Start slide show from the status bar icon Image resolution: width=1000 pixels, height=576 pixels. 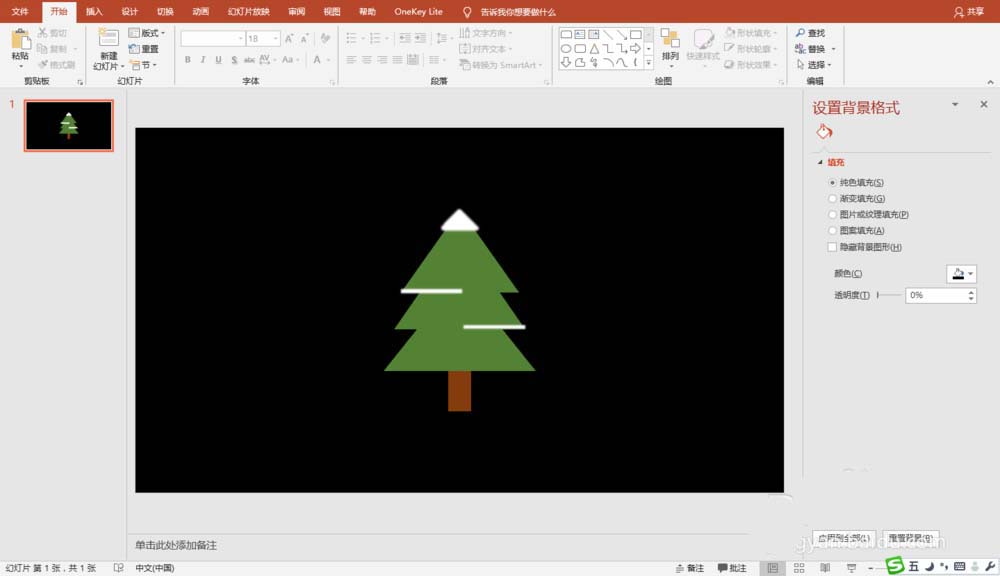[x=851, y=568]
